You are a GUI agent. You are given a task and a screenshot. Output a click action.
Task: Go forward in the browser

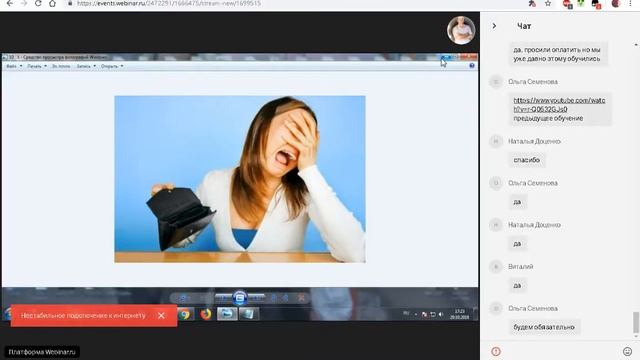pyautogui.click(x=24, y=3)
